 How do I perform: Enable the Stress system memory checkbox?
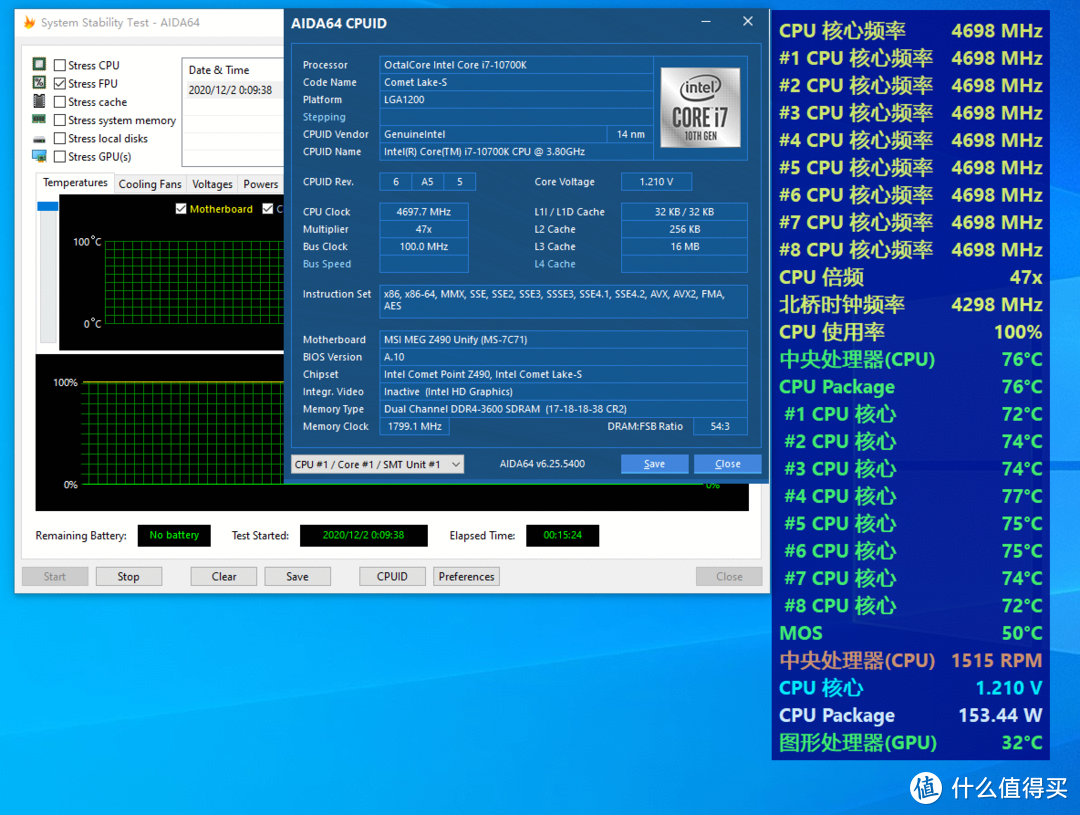pyautogui.click(x=60, y=121)
